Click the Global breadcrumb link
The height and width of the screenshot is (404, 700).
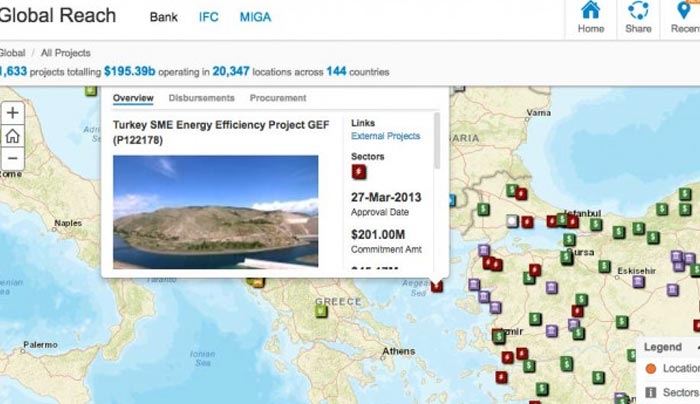(12, 53)
